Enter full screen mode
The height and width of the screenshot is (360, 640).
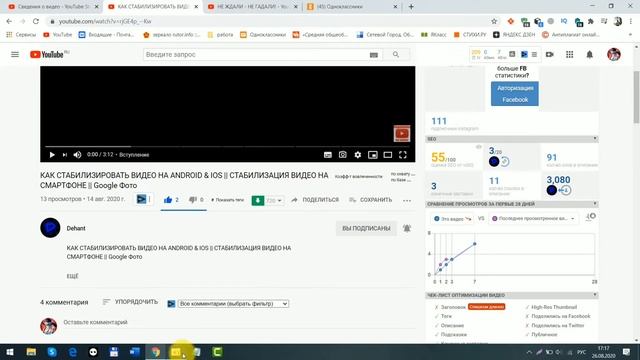pos(403,155)
